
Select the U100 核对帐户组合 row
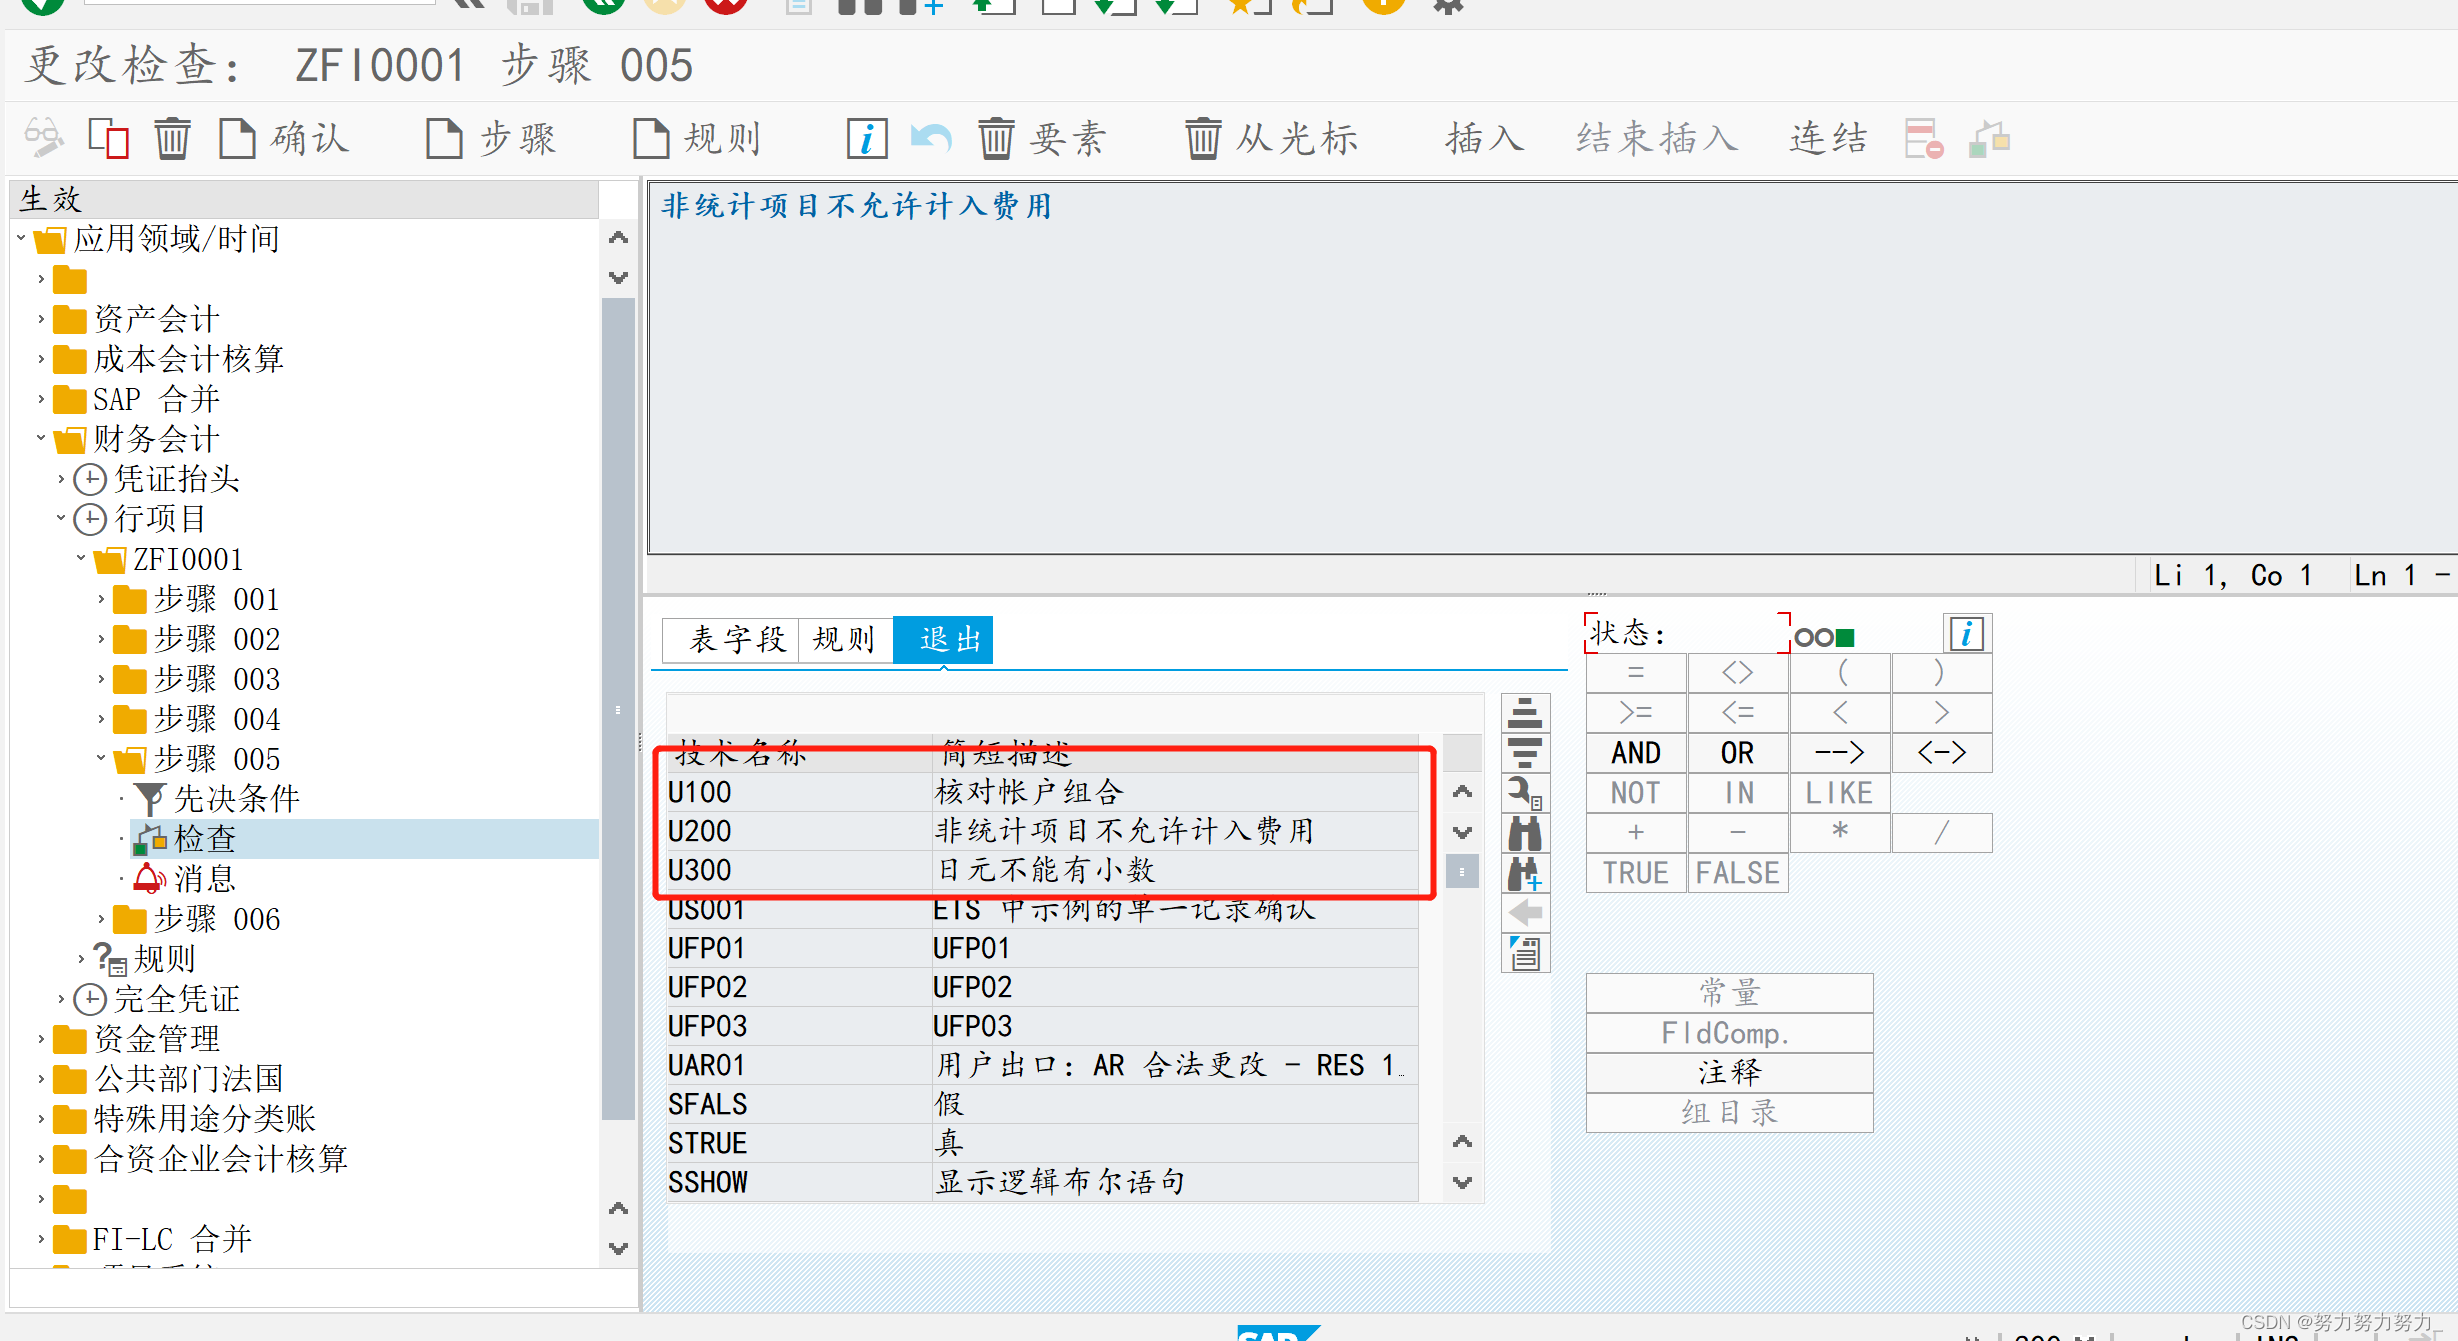click(x=900, y=791)
